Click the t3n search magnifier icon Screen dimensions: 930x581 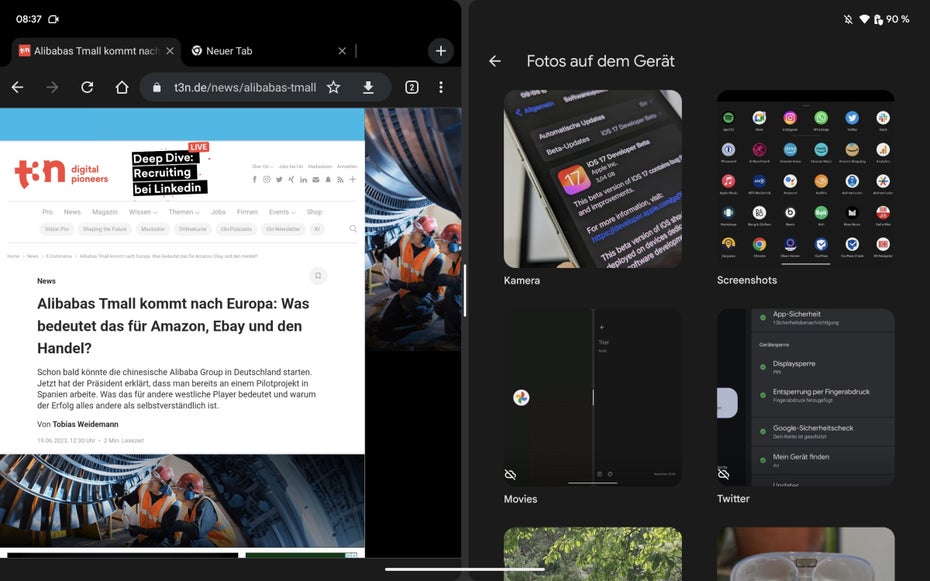[x=353, y=229]
